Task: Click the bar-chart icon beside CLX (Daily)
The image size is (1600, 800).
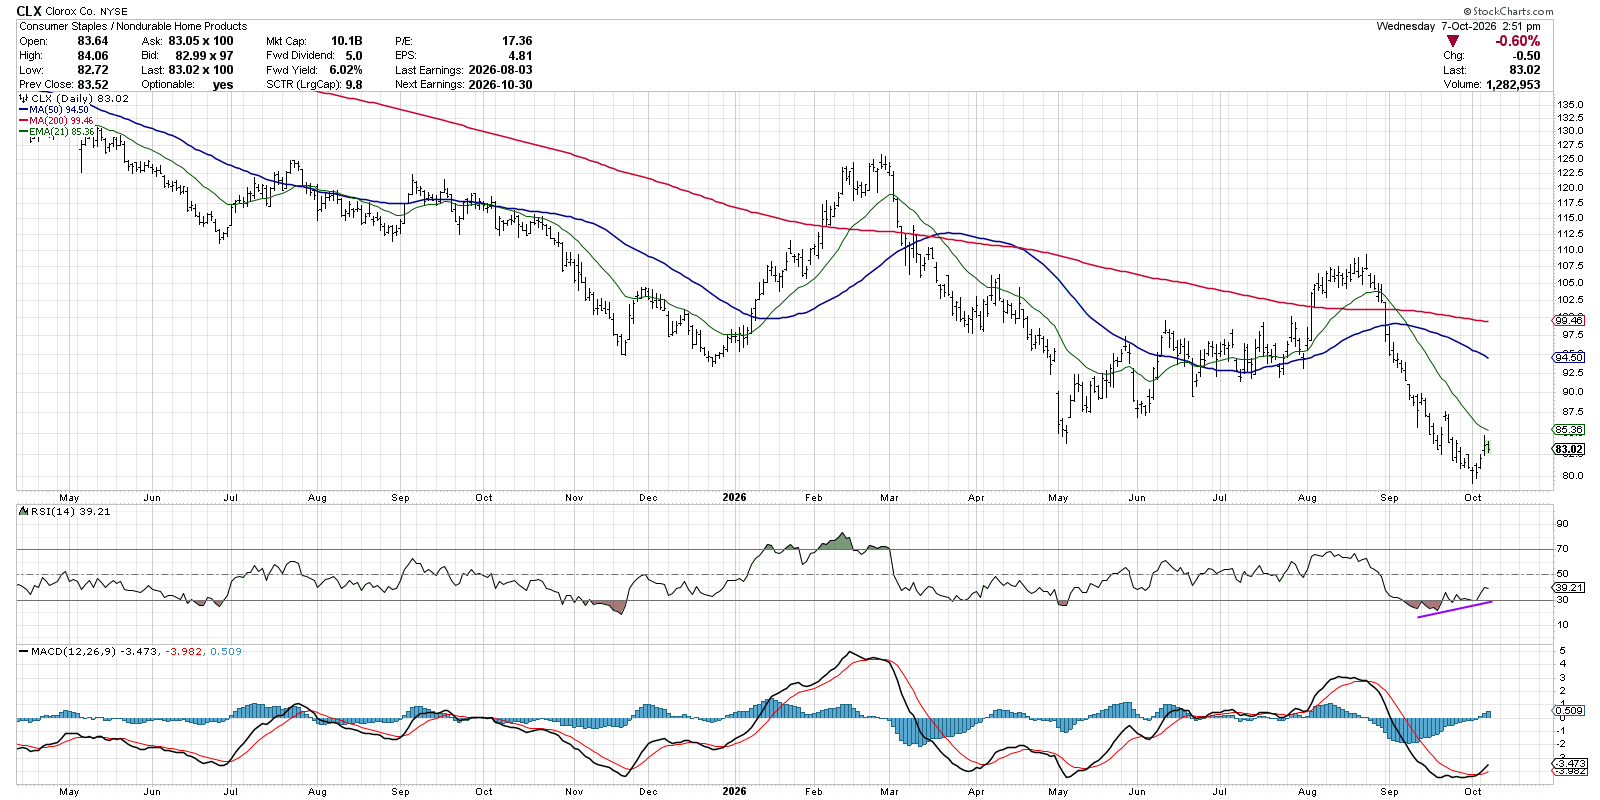Action: click(x=24, y=99)
